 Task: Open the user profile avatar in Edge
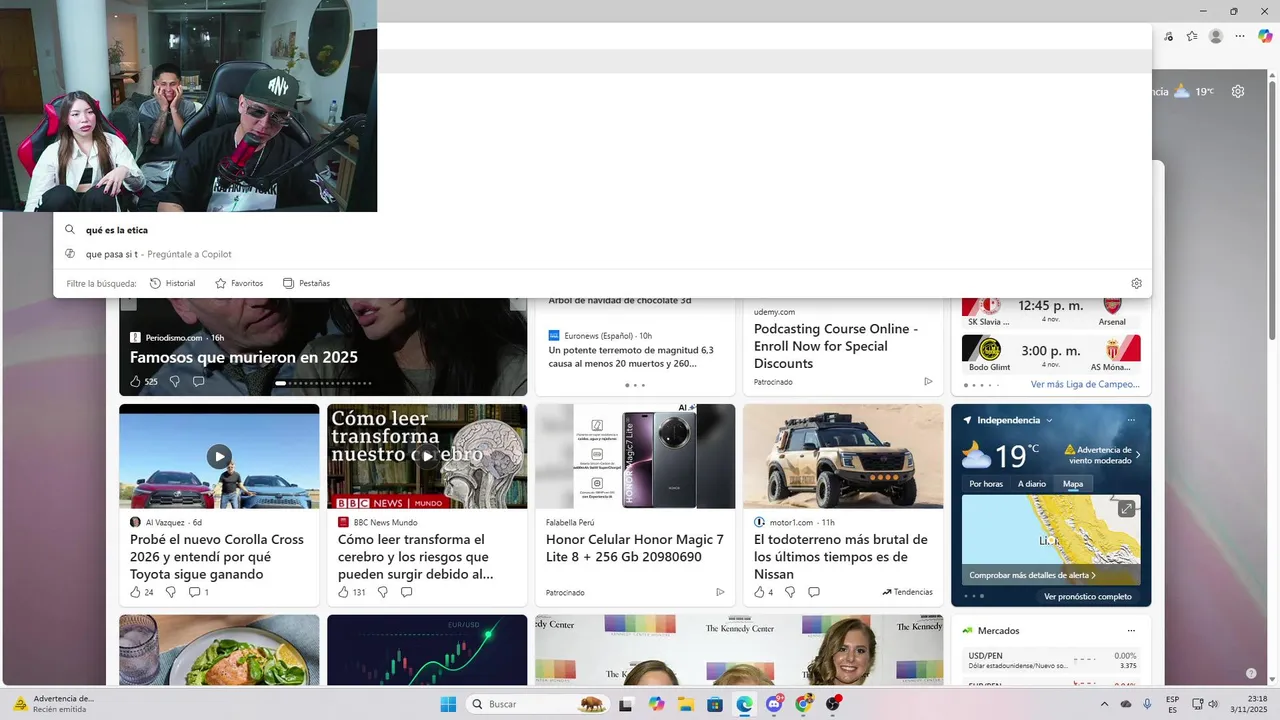(x=1216, y=36)
